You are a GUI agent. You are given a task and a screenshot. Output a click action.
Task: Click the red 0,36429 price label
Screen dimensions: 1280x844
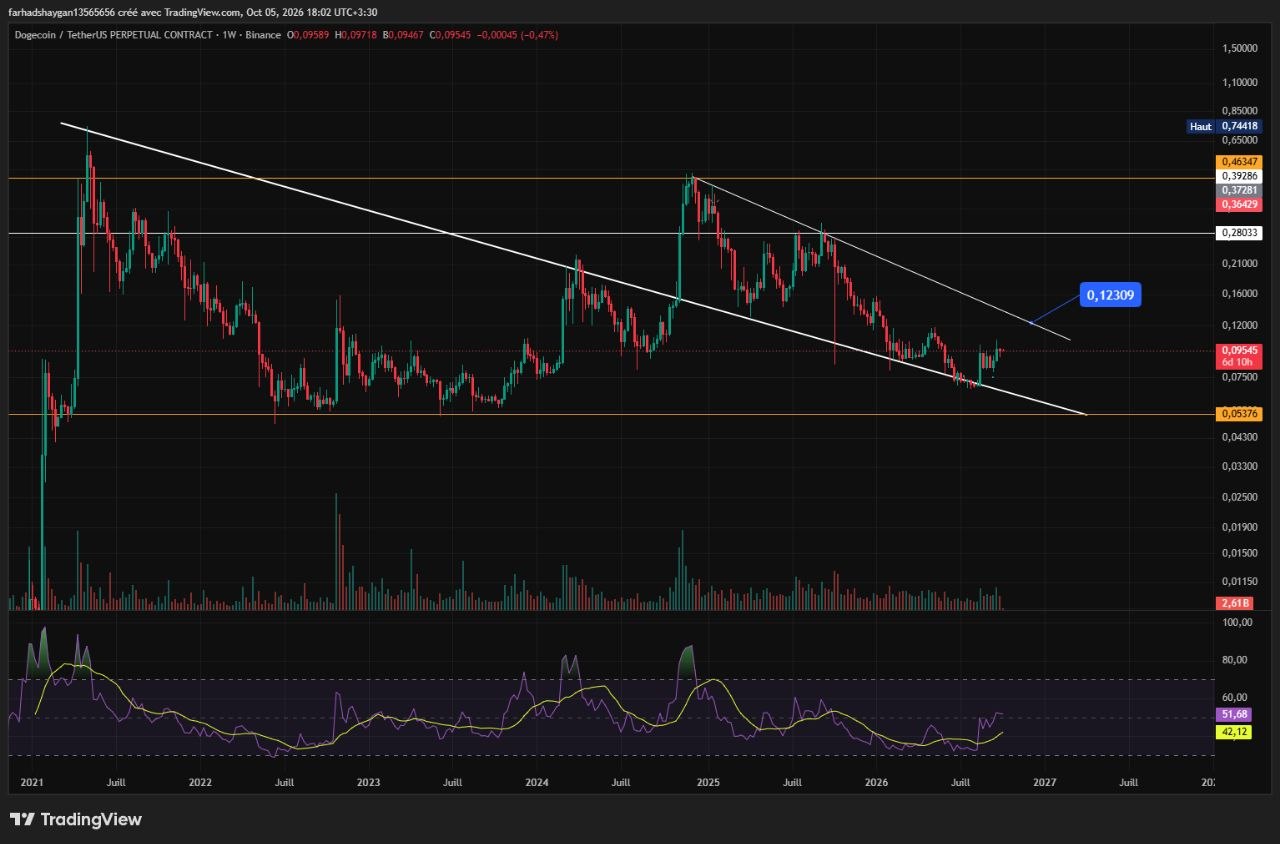tap(1239, 204)
